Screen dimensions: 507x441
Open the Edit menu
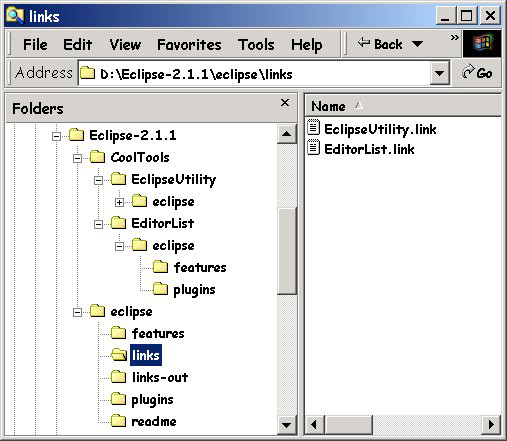77,45
